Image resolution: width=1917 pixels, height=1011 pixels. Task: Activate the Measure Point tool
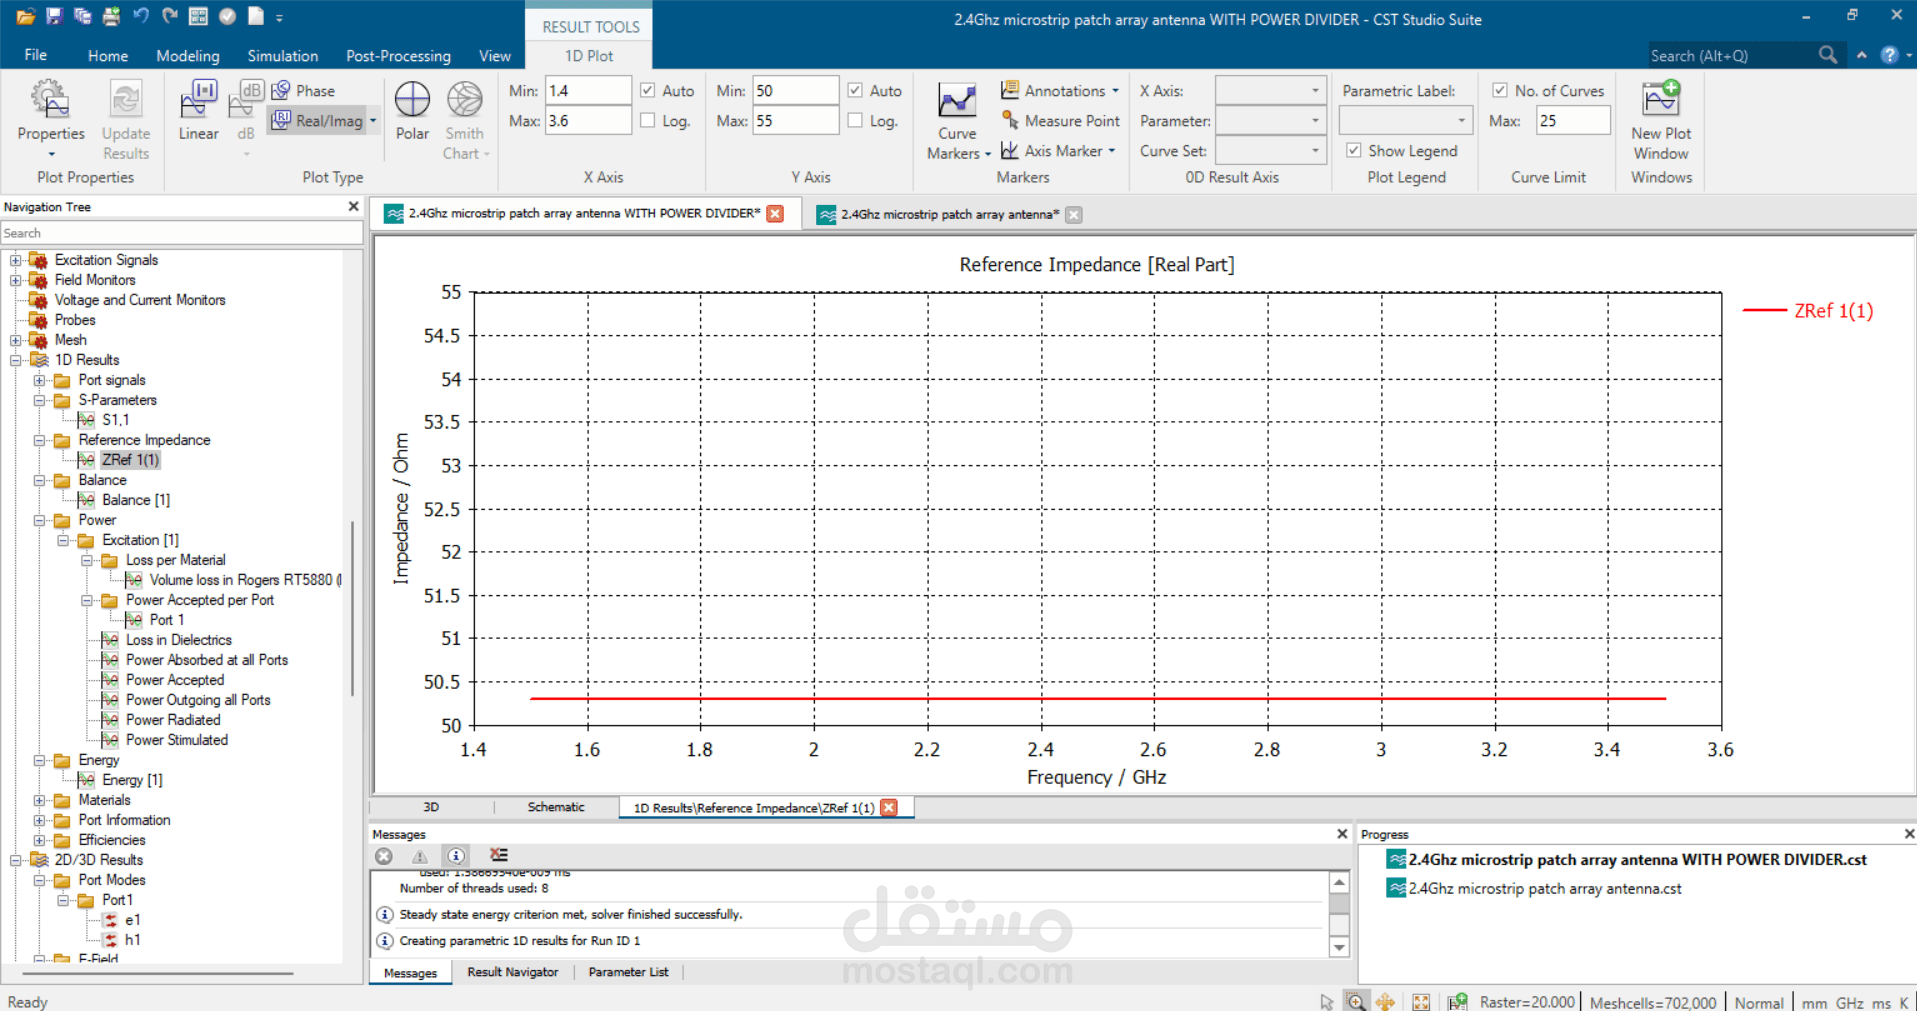(1060, 121)
